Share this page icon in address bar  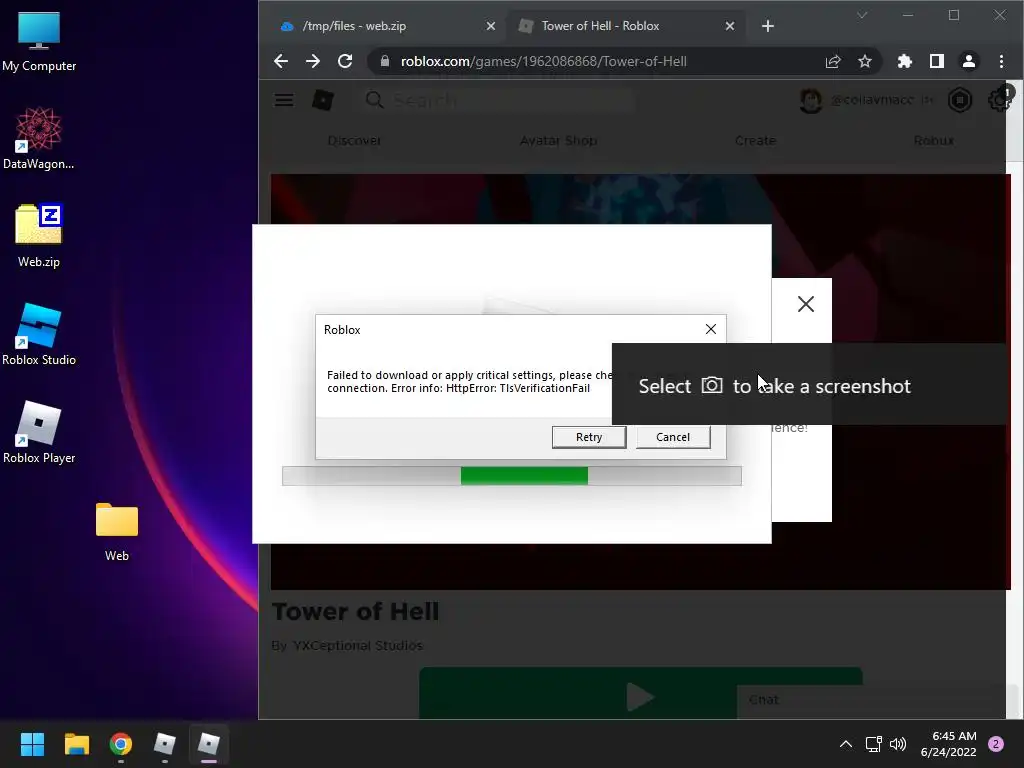point(833,61)
